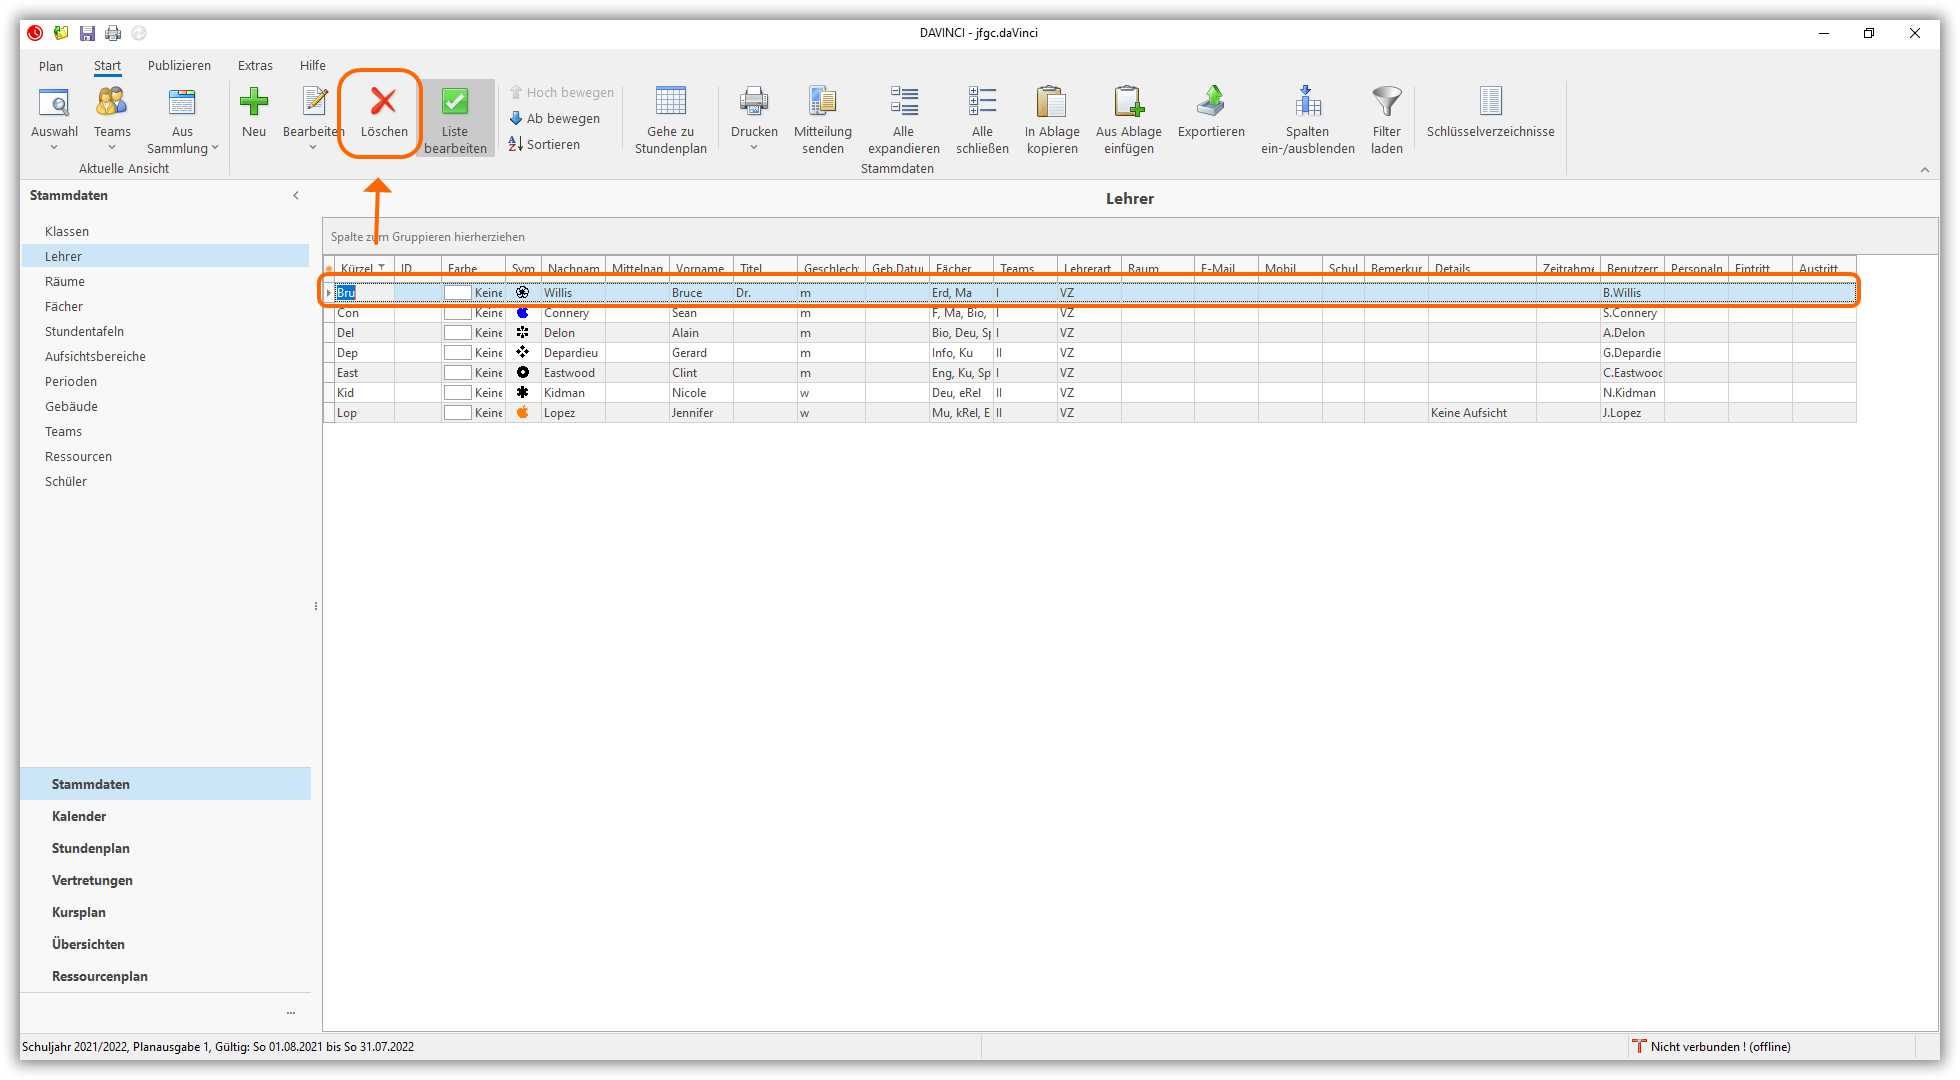The image size is (1960, 1080).
Task: Switch to Stundenplan navigation section
Action: (x=91, y=848)
